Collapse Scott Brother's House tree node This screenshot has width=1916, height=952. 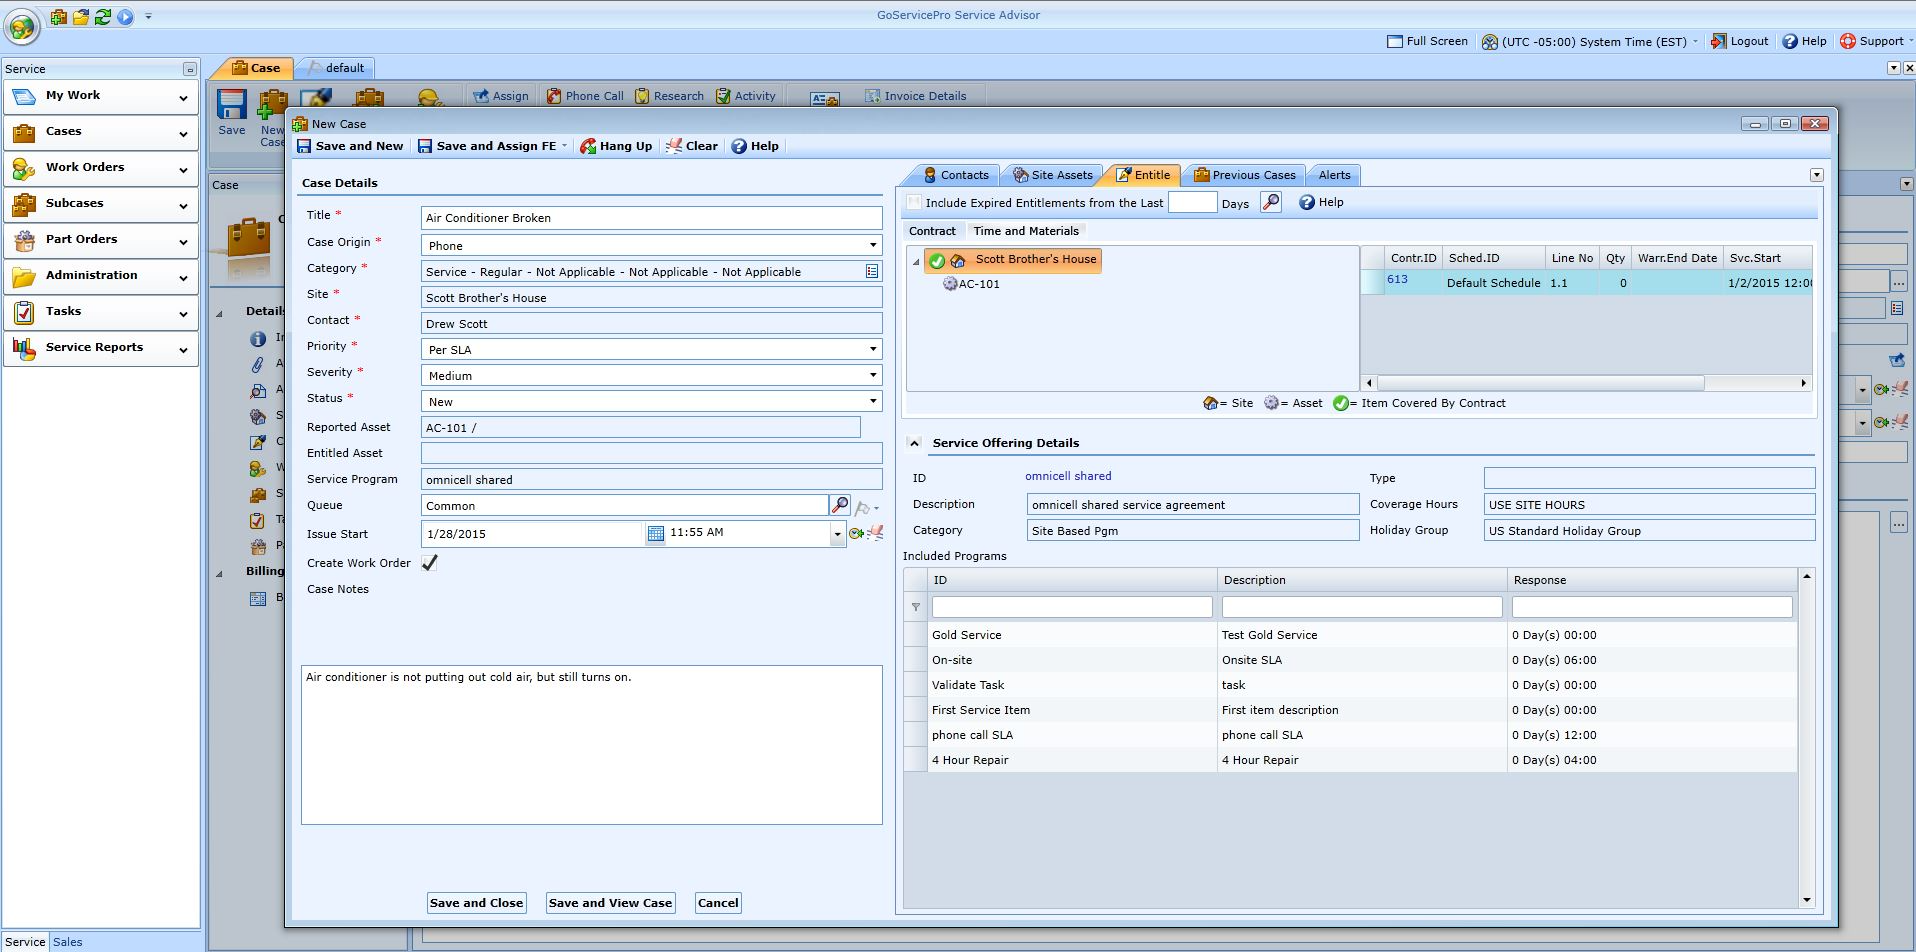coord(916,262)
